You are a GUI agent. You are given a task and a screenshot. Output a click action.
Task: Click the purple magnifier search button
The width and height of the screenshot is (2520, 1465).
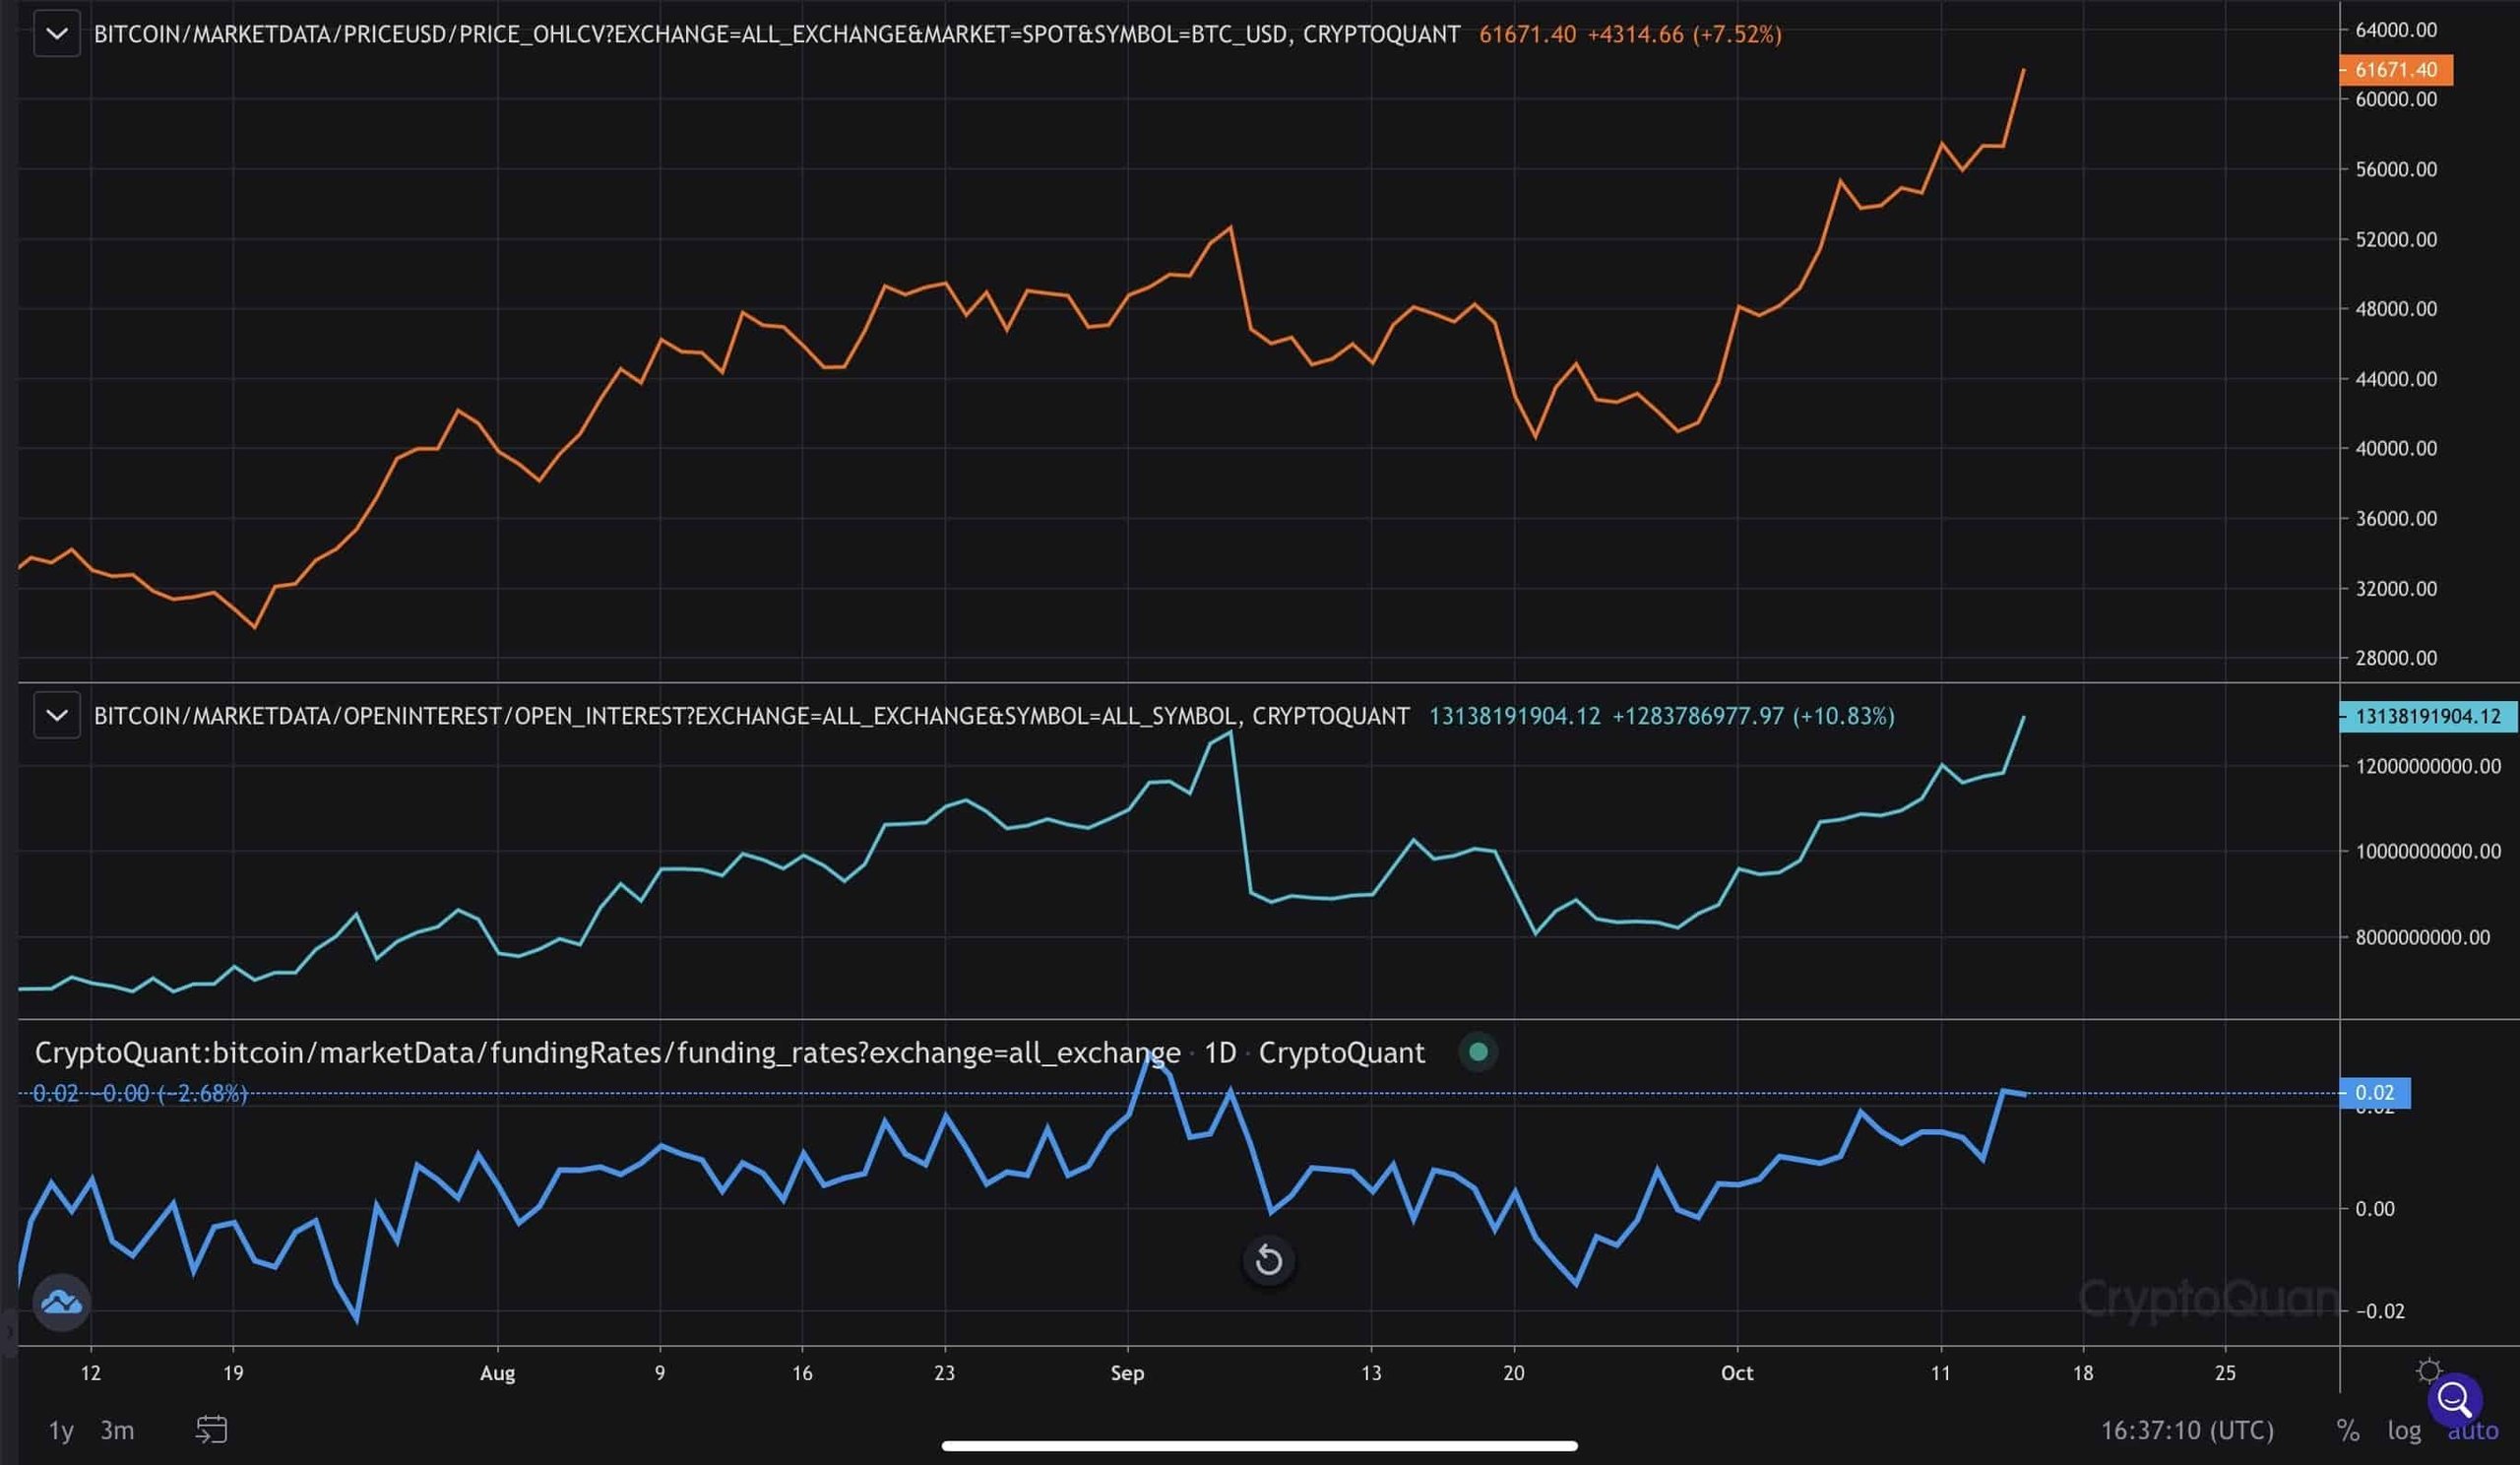tap(2454, 1400)
